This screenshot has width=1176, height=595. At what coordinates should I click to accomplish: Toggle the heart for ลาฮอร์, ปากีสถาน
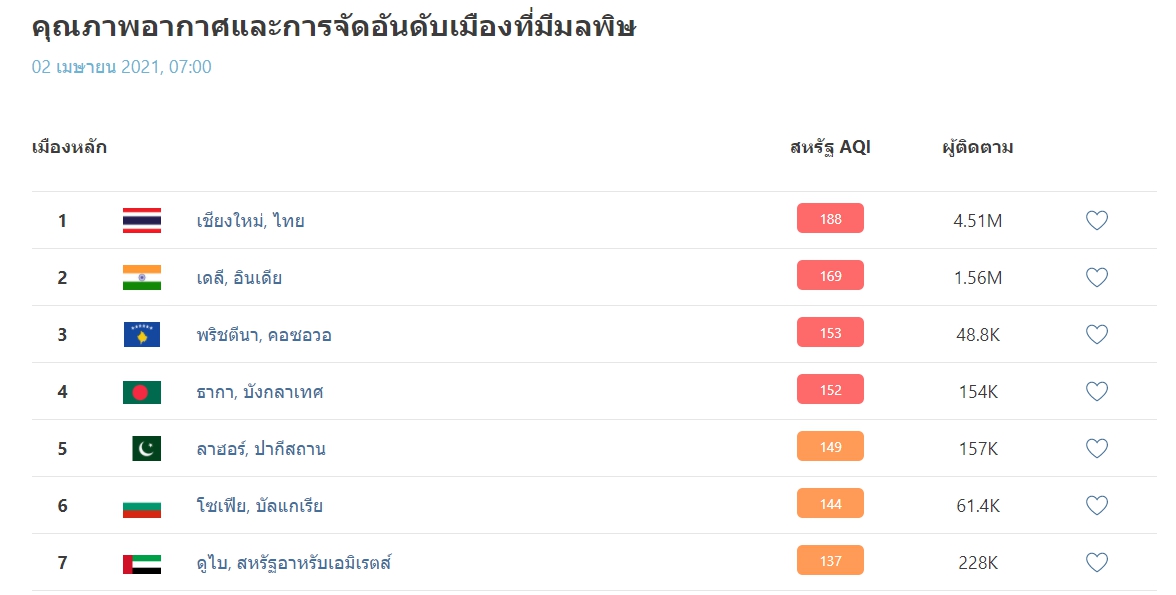1097,449
